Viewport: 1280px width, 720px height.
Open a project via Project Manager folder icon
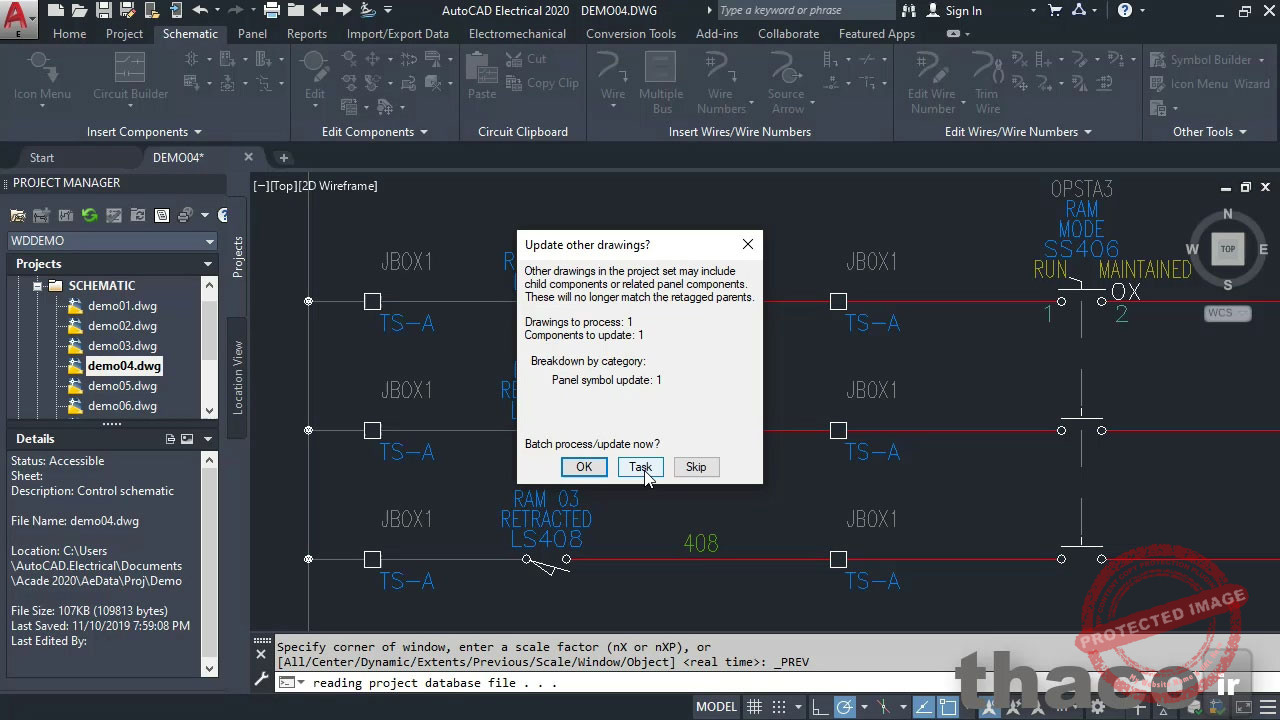18,216
